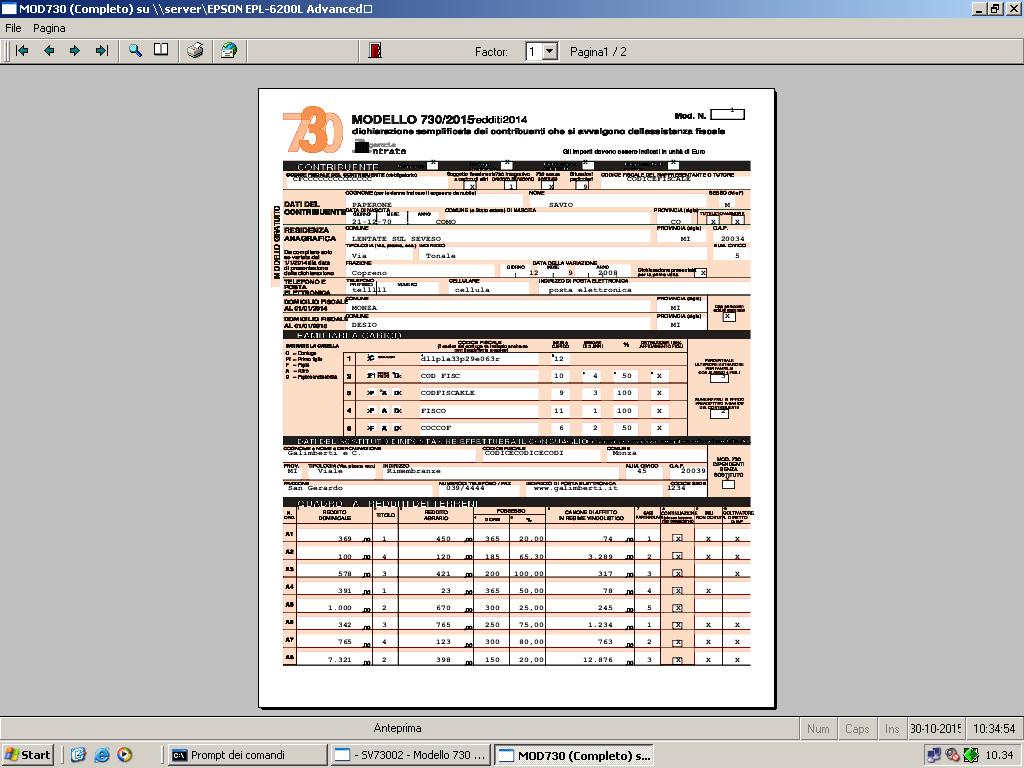Click the MODELLO 730/2015 heading on the page
This screenshot has width=1024, height=768.
412,120
